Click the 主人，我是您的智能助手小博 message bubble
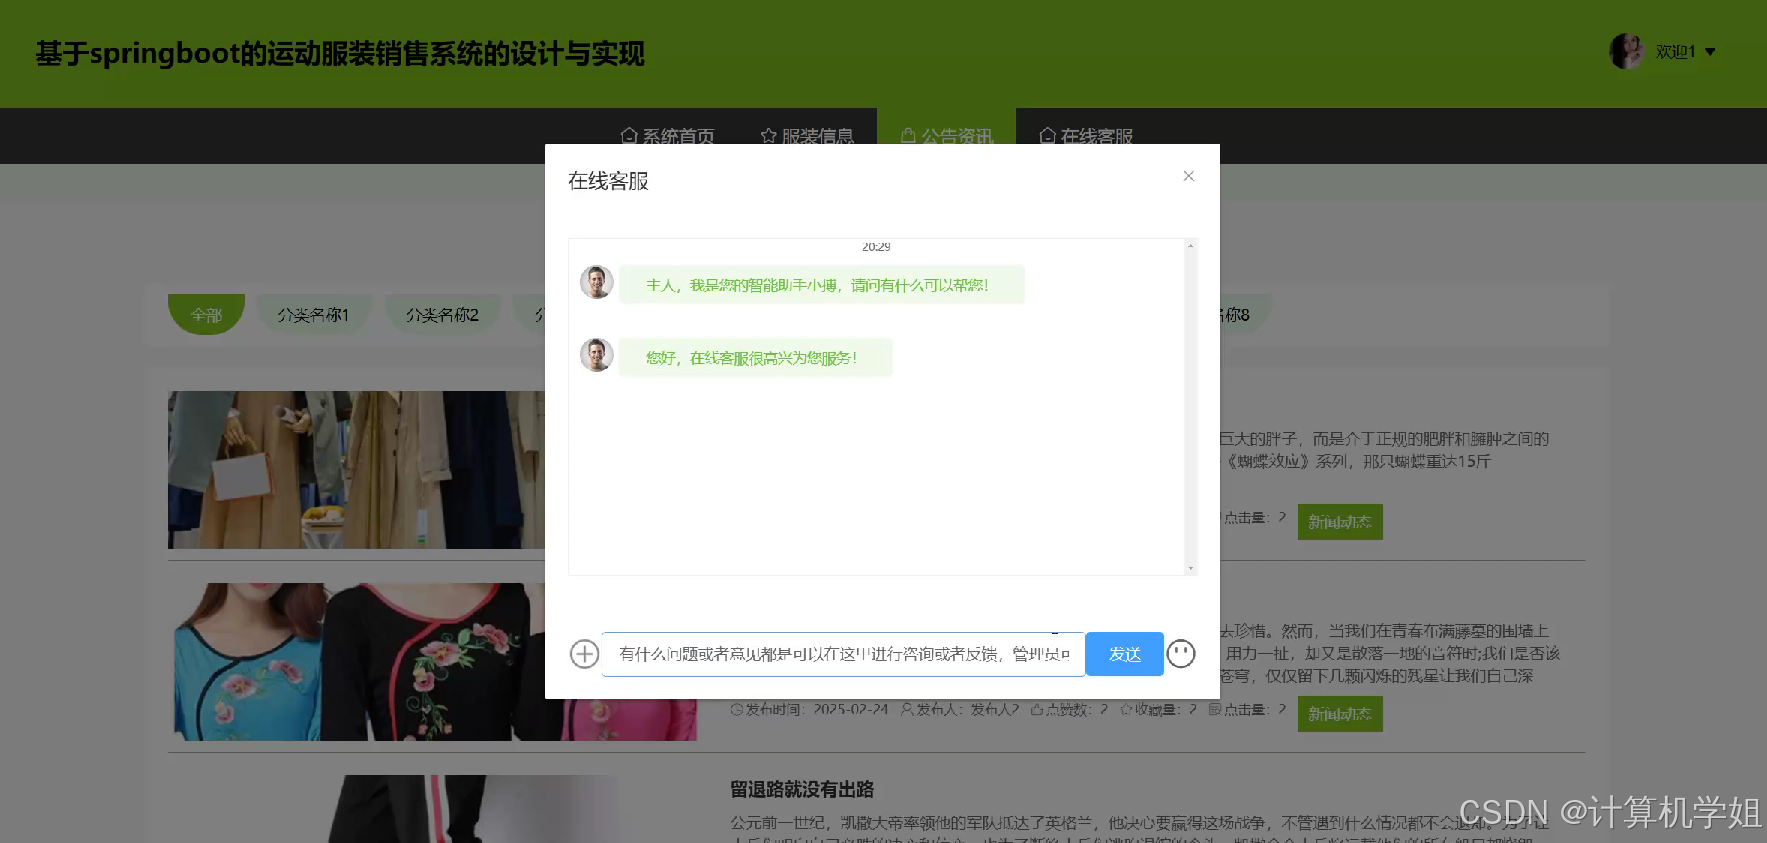 [x=821, y=285]
